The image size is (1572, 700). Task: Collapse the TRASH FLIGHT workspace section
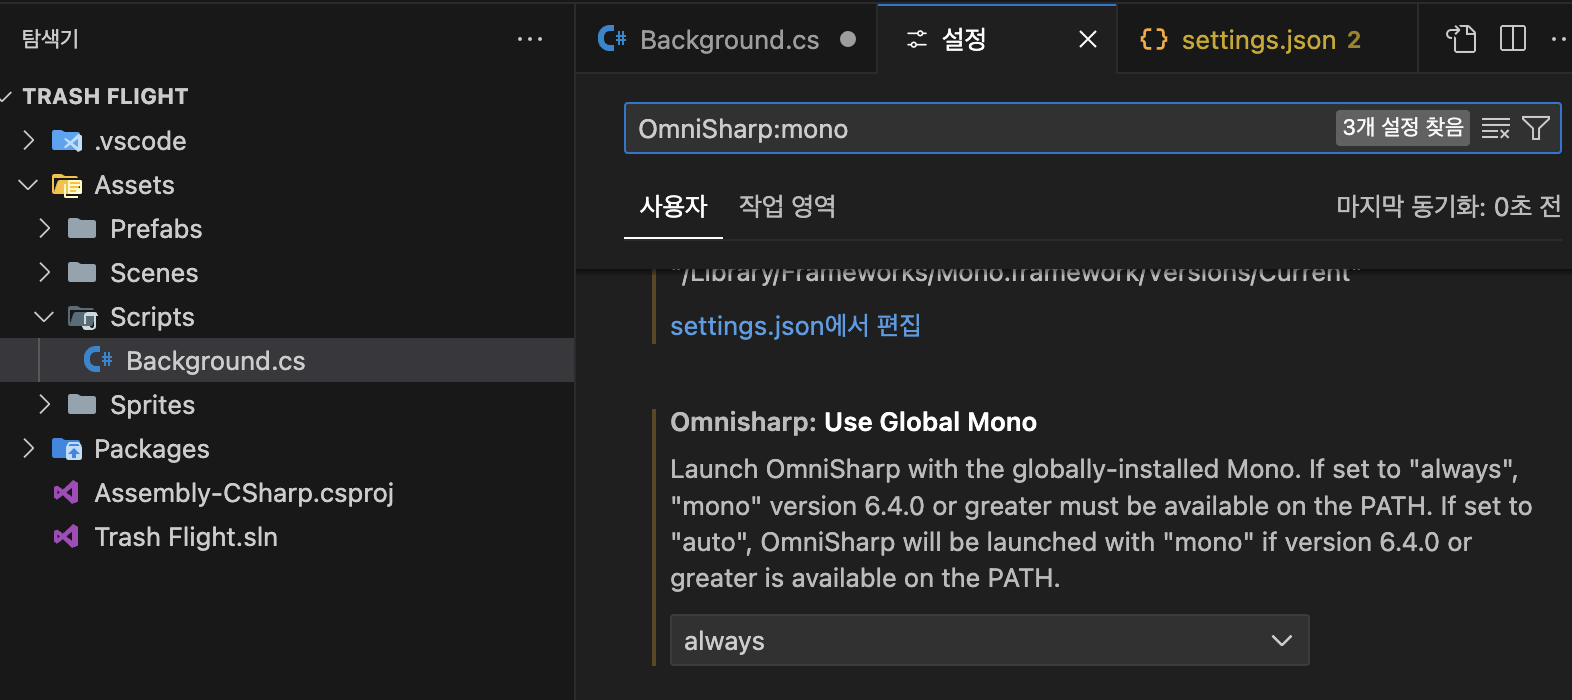[6, 96]
